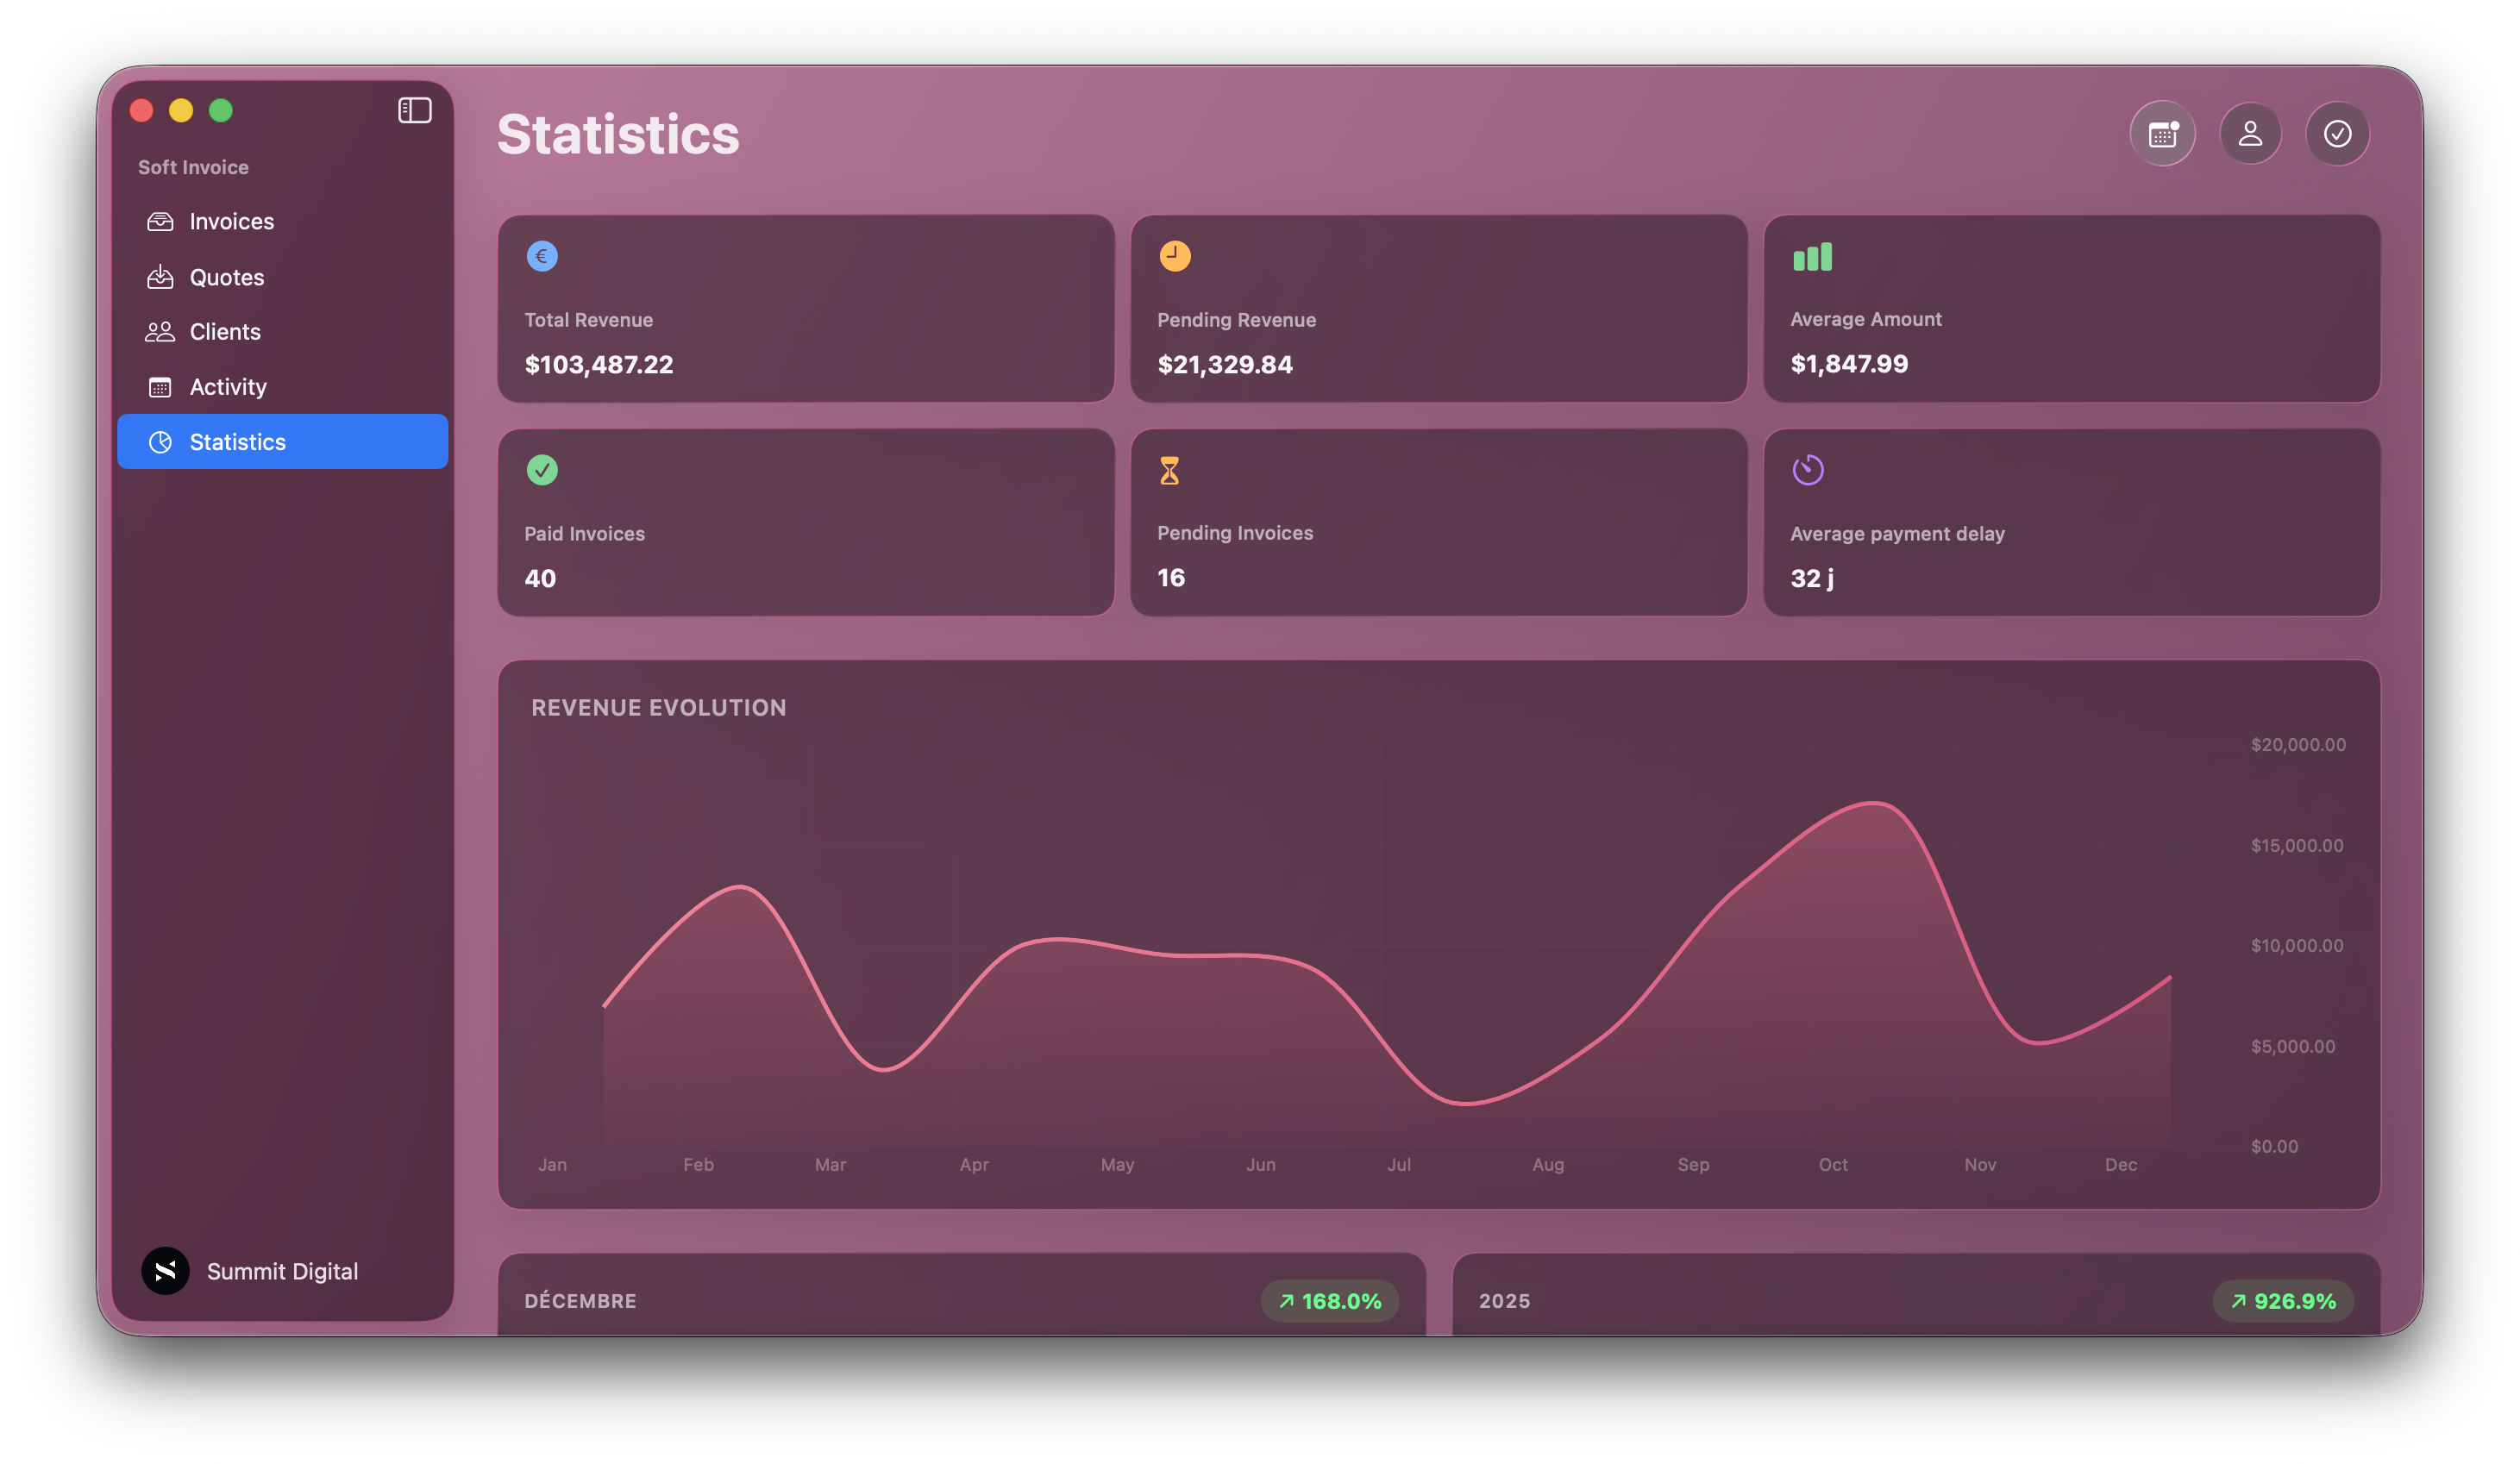Click the $10,000.00 axis label
The width and height of the screenshot is (2520, 1464).
2297,946
